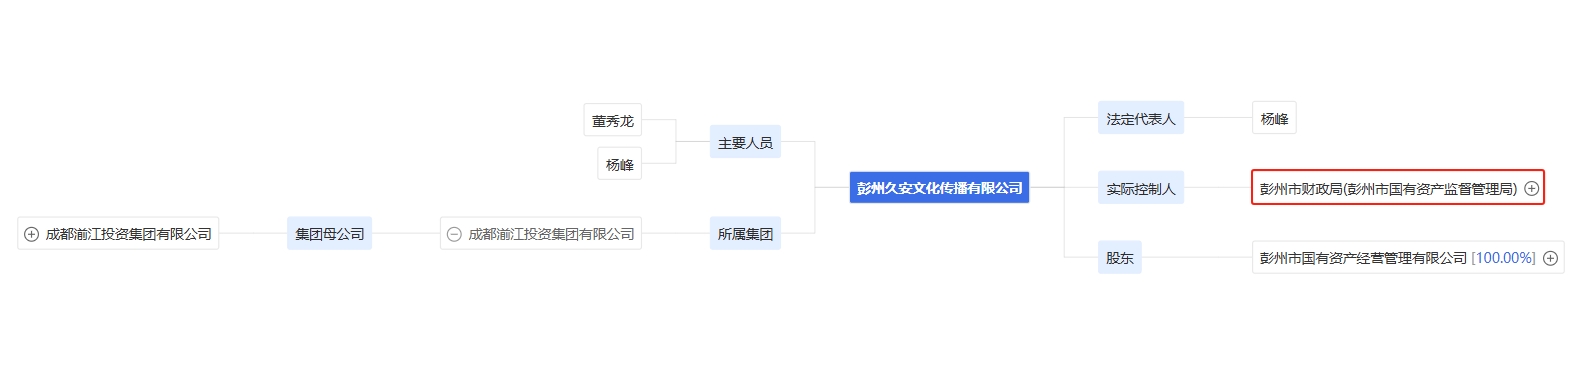1577x365 pixels.
Task: Open shareholder 彭州市国有资产经营管理有限公司
Action: (x=1363, y=258)
